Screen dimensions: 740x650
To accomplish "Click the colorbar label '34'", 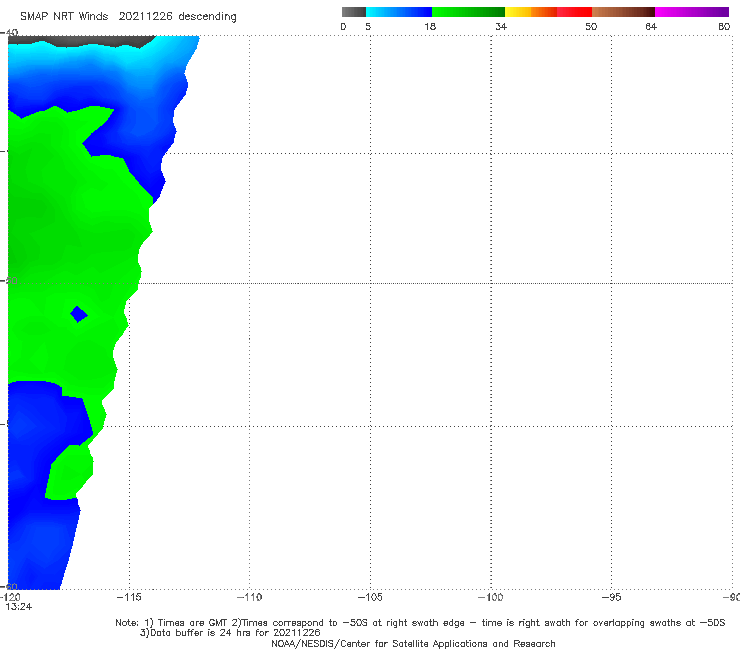I will [x=501, y=26].
